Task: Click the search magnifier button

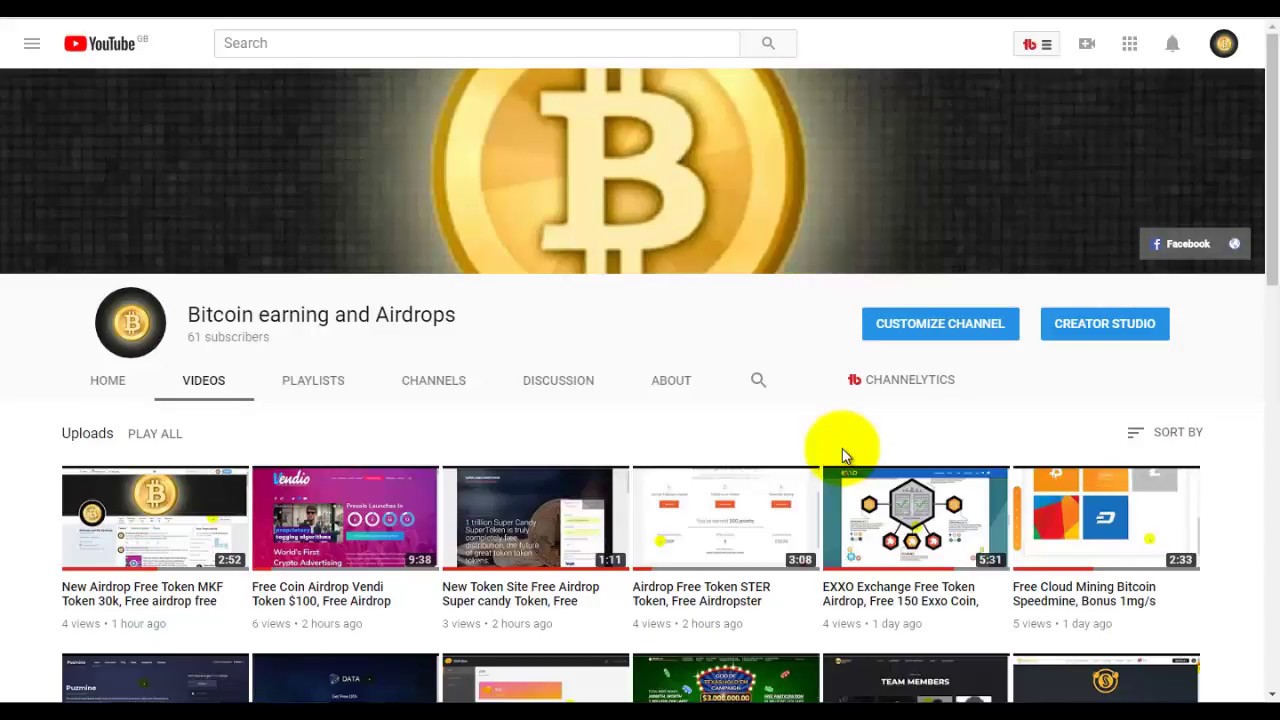Action: click(x=768, y=43)
